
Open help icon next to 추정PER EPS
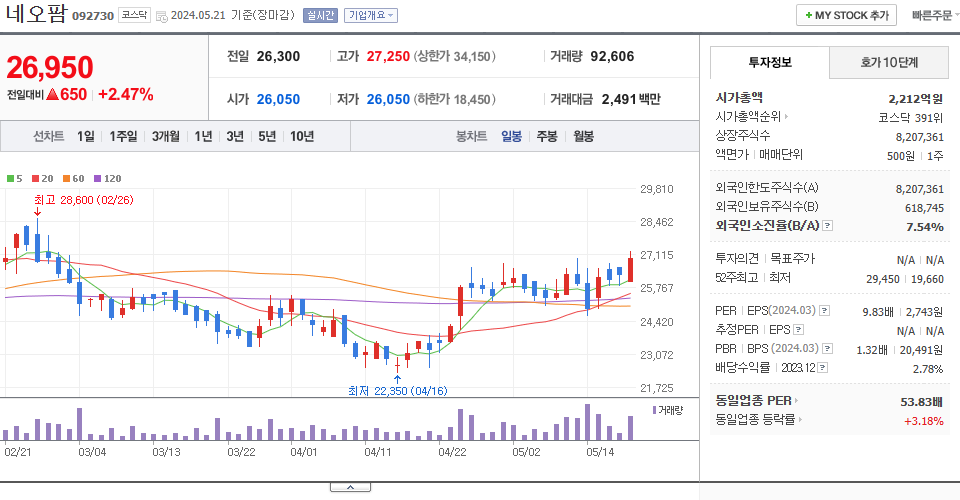point(798,330)
